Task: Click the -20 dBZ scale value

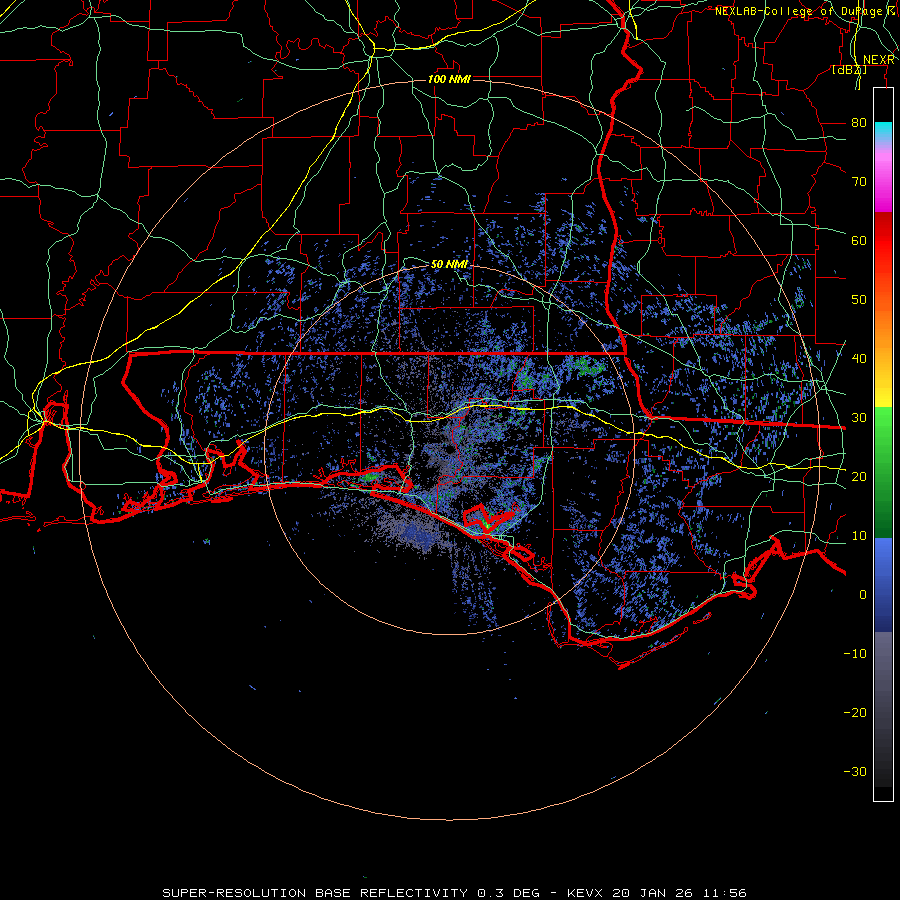Action: (x=855, y=712)
